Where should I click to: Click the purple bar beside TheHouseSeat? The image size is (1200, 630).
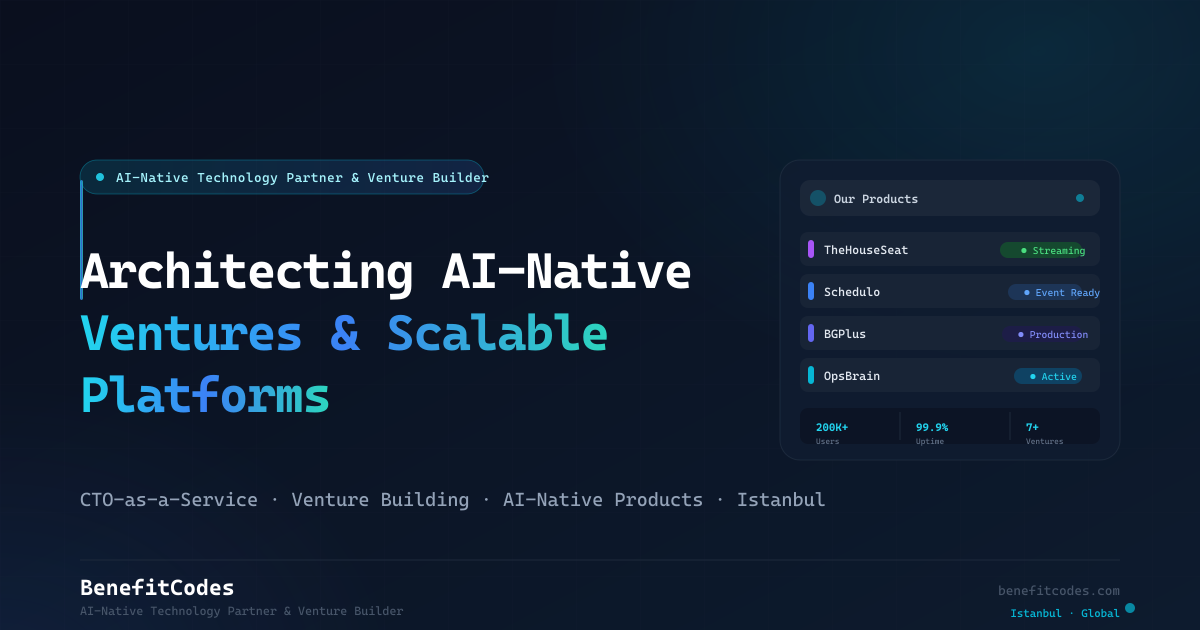click(811, 249)
